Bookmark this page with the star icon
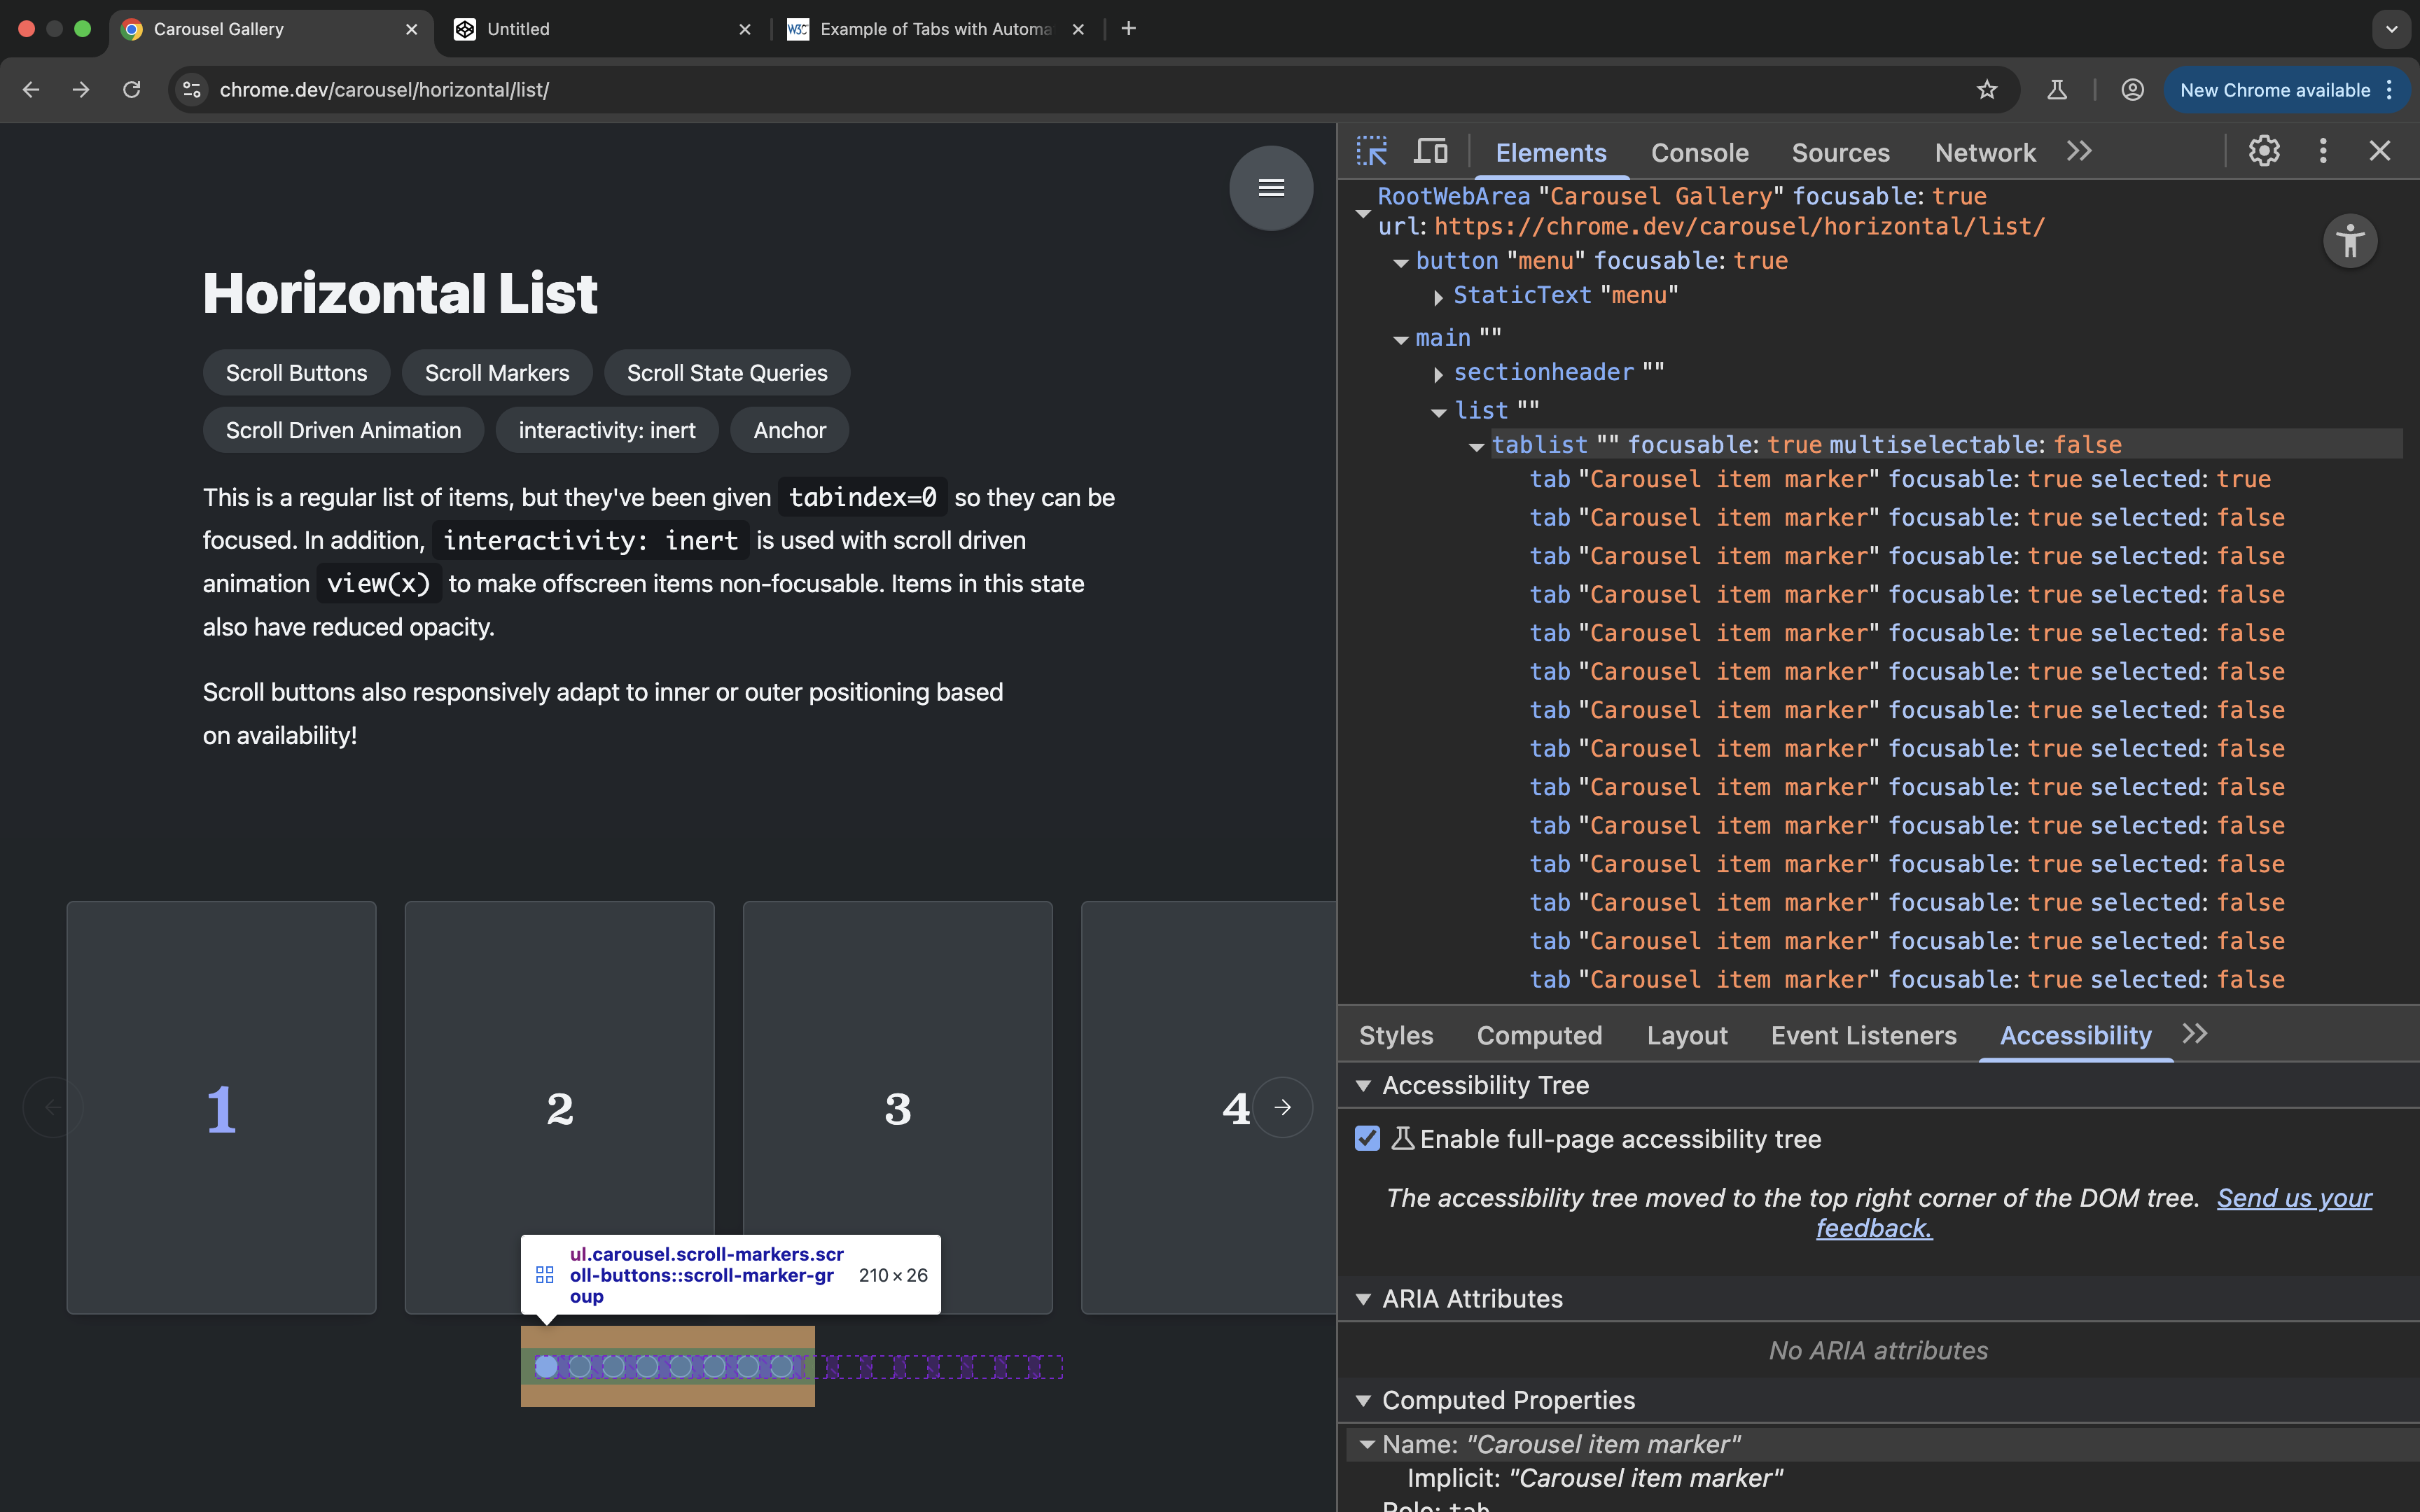The image size is (2420, 1512). (x=1986, y=90)
